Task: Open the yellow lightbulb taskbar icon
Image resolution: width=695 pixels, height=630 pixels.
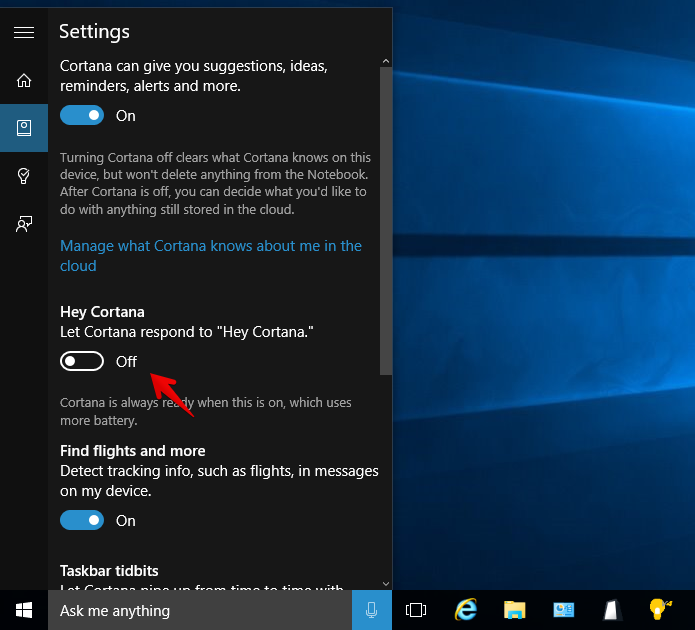Action: click(x=660, y=609)
